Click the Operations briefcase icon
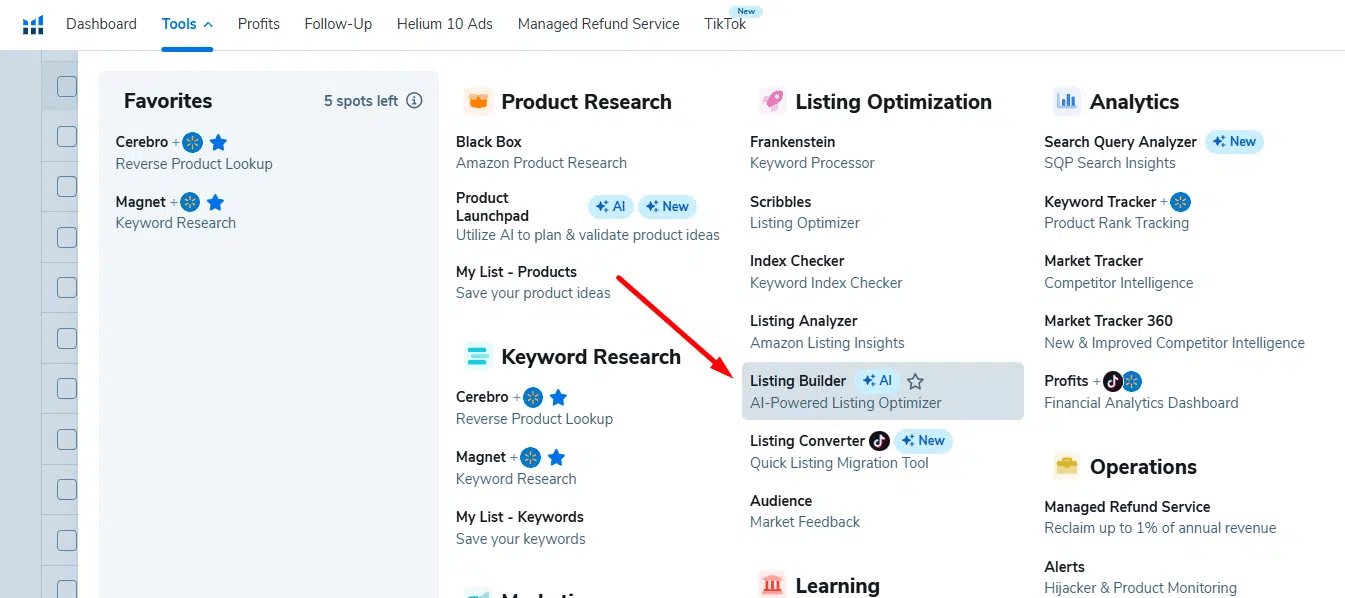Image resolution: width=1345 pixels, height=598 pixels. [1067, 466]
